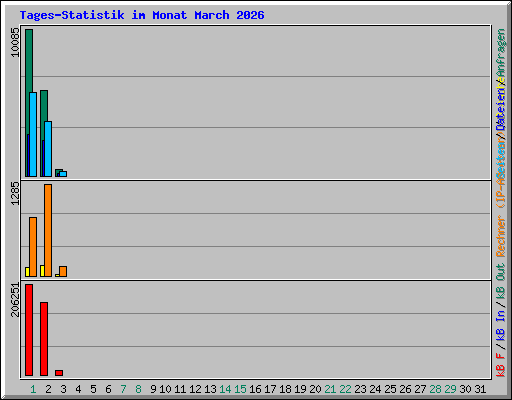Click day label 13 on the x-axis
Screen dimensions: 512x400
(x=210, y=389)
